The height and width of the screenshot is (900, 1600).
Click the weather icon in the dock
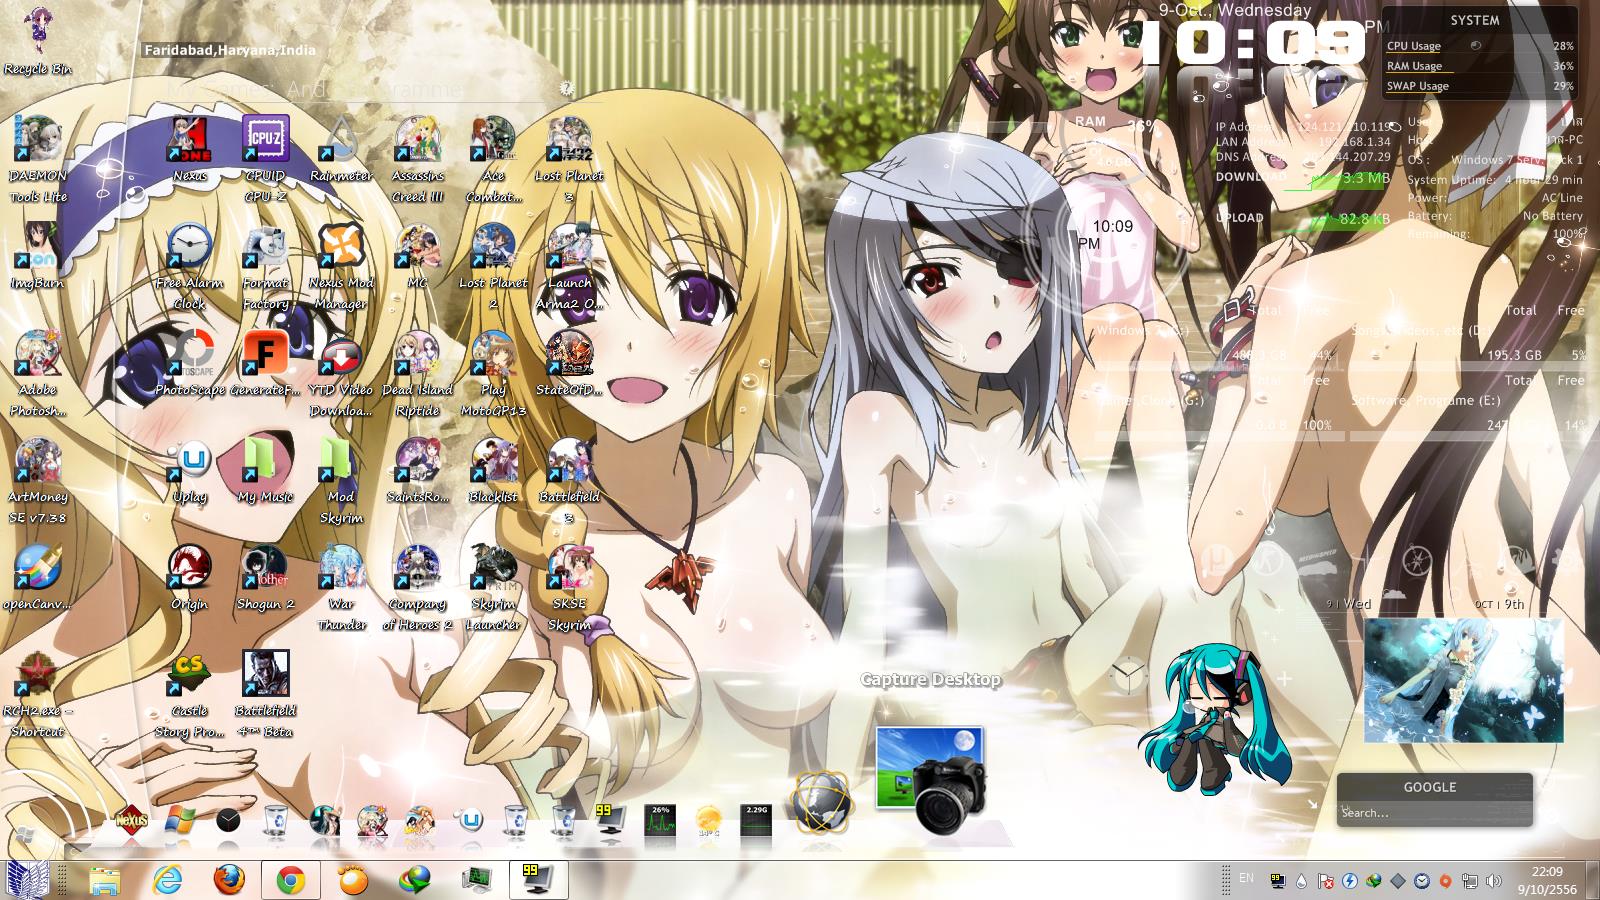[709, 821]
